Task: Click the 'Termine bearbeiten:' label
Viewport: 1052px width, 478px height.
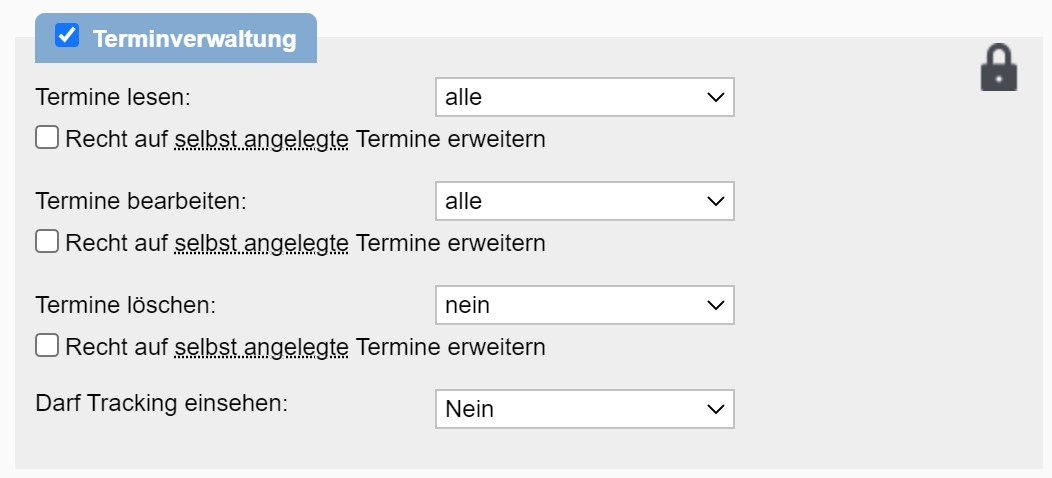Action: 140,201
